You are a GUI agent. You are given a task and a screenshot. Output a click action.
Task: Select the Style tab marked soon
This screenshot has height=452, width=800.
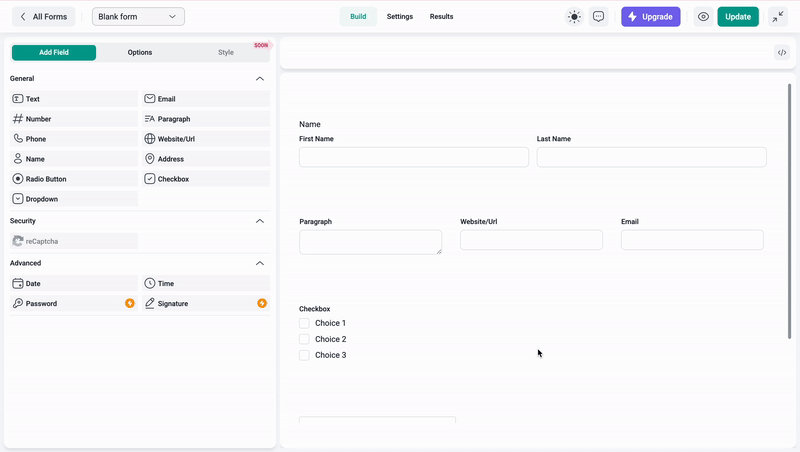(226, 53)
